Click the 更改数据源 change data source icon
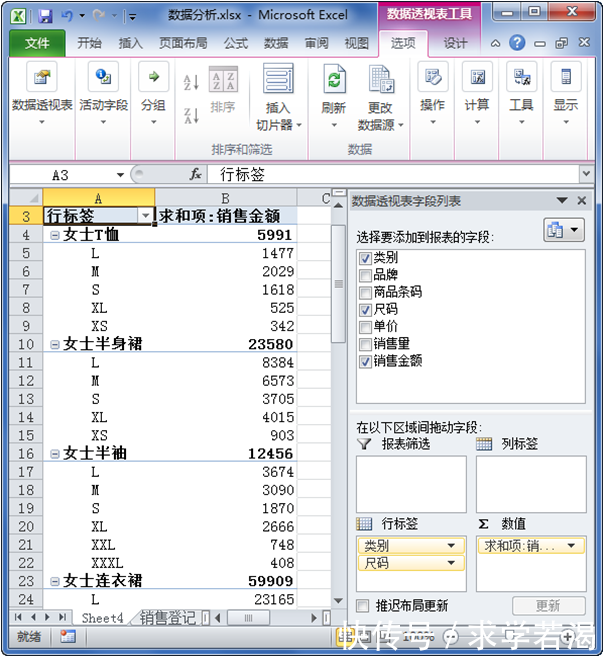Screen dimensions: 604x657 coord(381,78)
